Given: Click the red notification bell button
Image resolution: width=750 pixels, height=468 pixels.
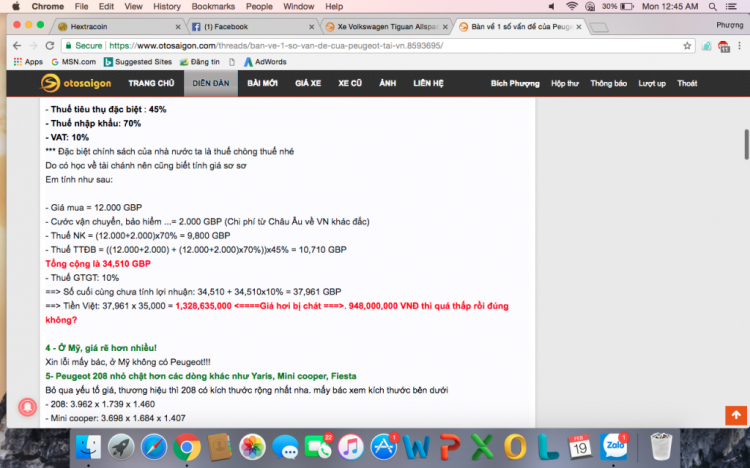Looking at the screenshot, I should (27, 407).
